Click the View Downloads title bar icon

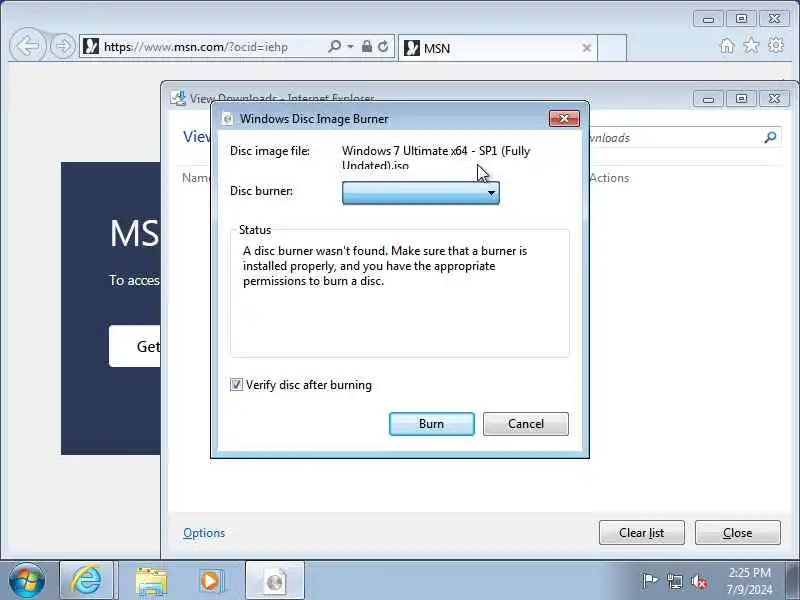[x=178, y=98]
